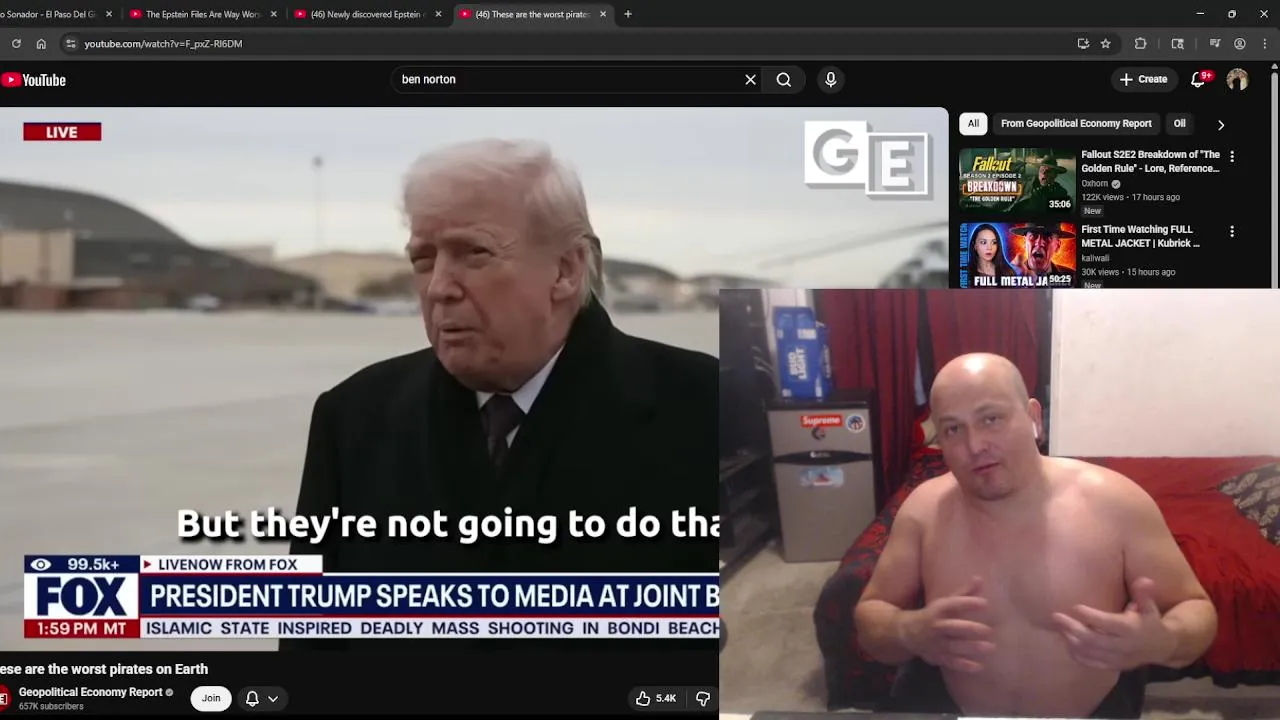Install the page as an app icon

[1083, 44]
